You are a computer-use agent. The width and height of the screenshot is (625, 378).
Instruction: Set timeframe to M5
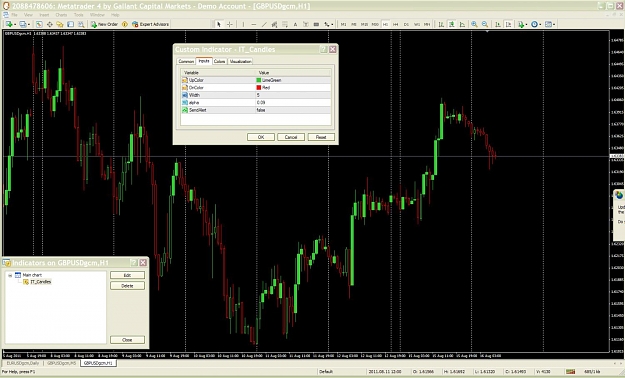[x=354, y=24]
